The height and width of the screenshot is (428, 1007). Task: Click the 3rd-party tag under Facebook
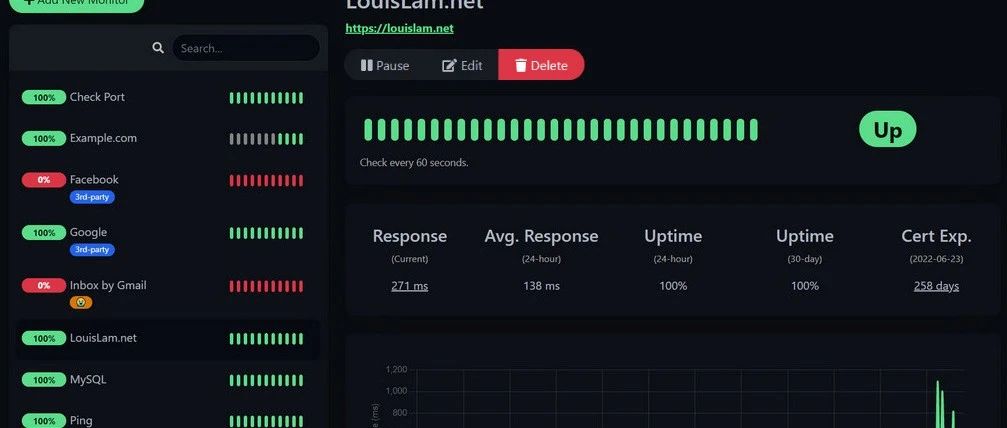pyautogui.click(x=92, y=197)
